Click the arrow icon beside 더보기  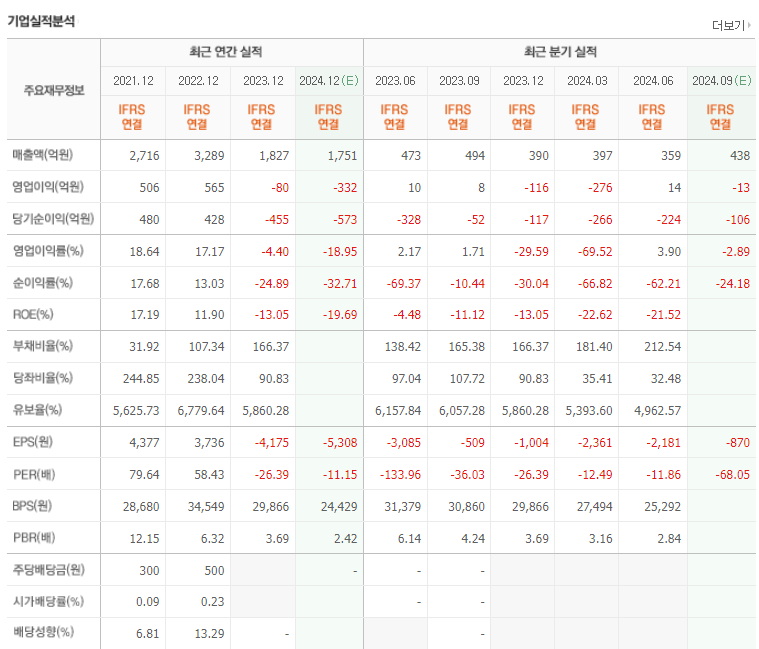tap(749, 25)
